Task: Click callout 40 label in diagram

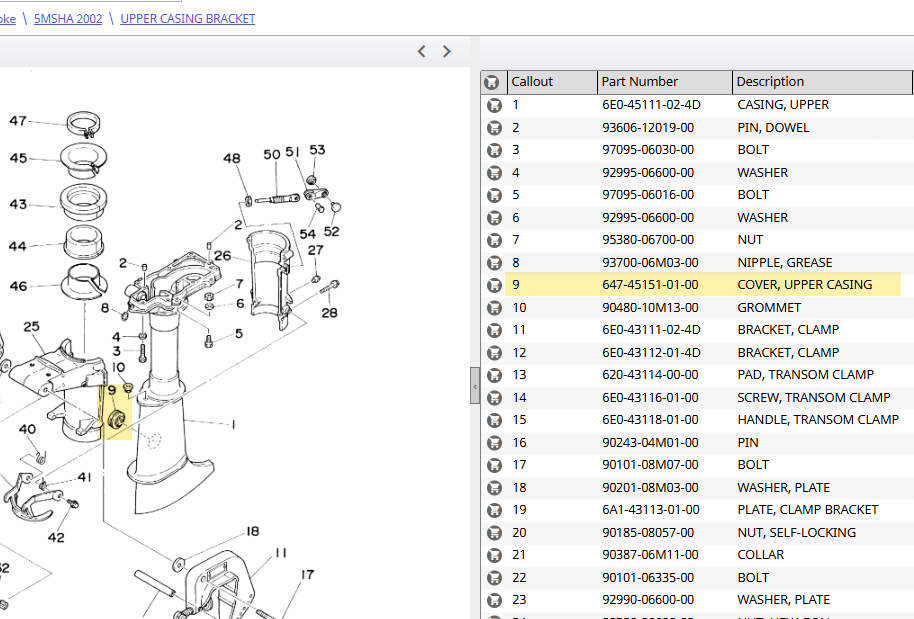Action: (x=27, y=430)
